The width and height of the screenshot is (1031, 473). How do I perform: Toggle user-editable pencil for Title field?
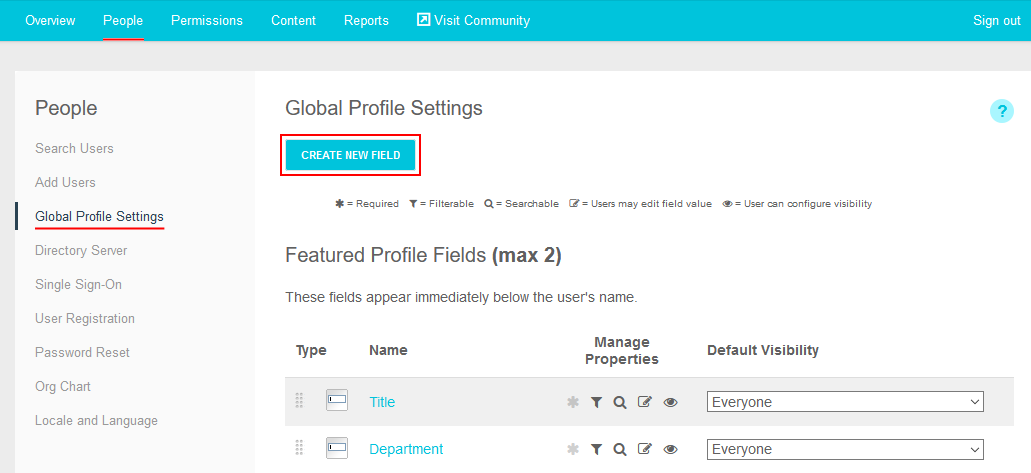644,401
